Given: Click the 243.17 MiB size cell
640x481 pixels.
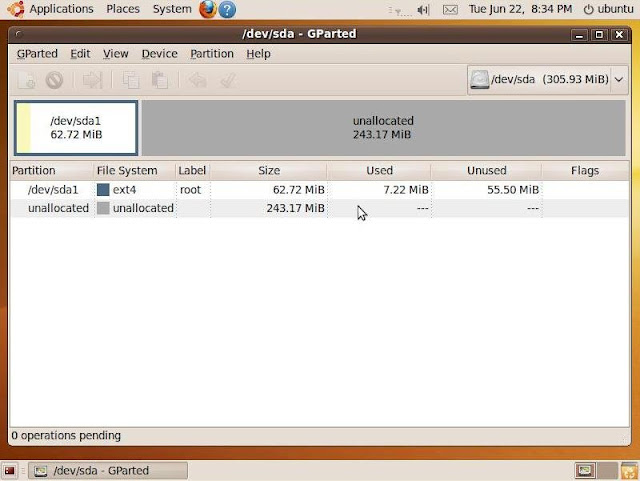Looking at the screenshot, I should [x=296, y=208].
